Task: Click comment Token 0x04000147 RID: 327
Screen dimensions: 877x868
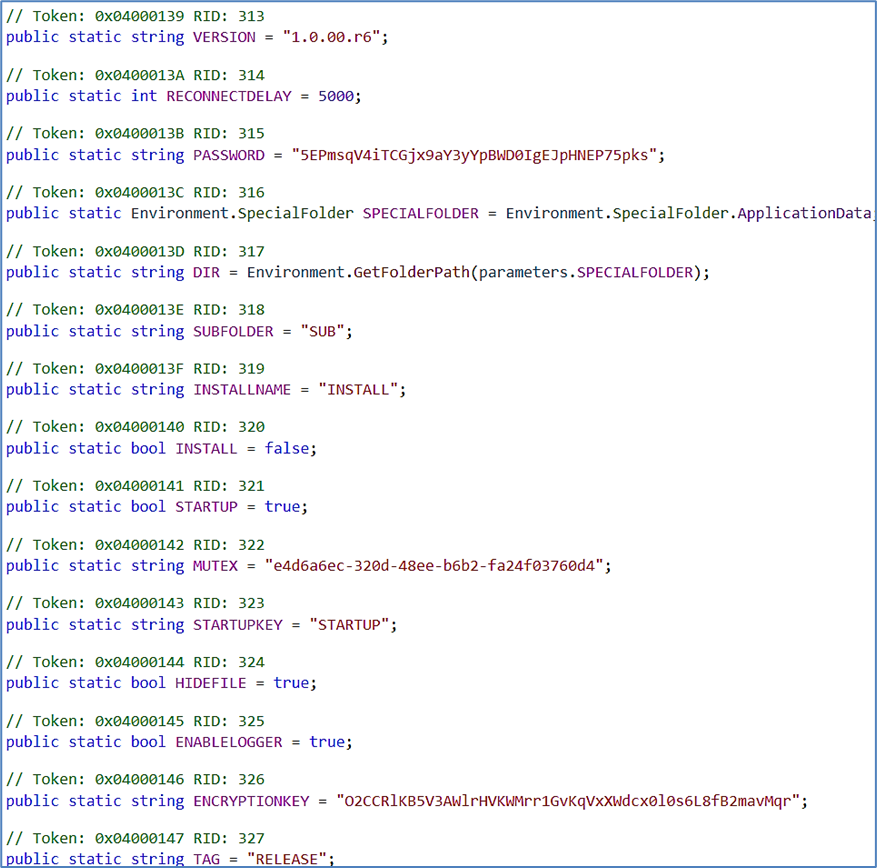Action: 135,838
